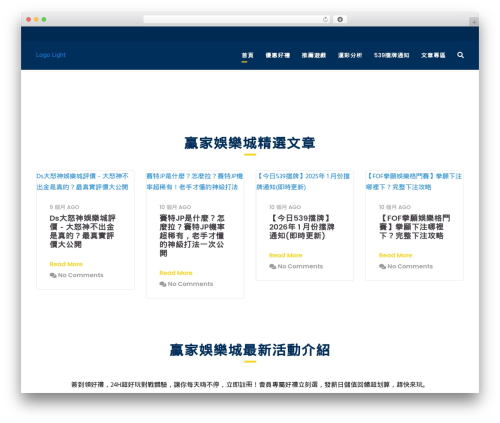
Task: Click comments icon on 今日539擋牌 card
Action: coord(273,266)
